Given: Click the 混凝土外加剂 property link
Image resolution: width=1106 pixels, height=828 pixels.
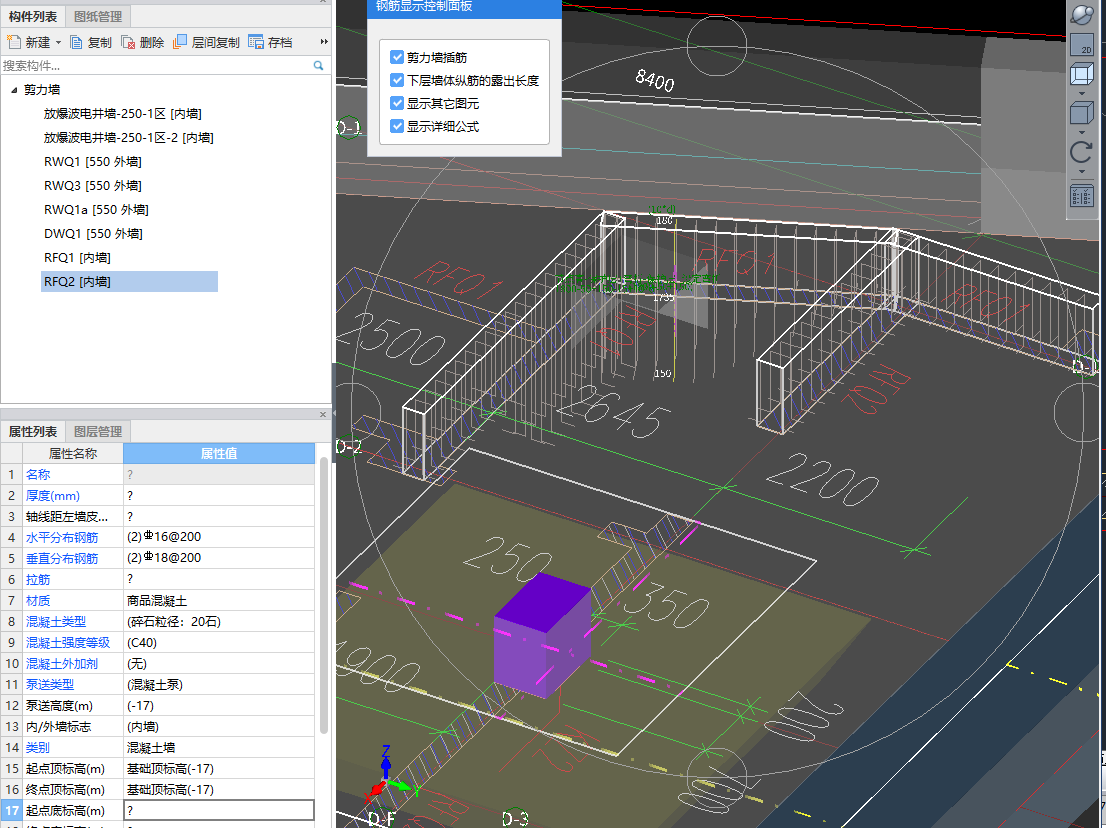Looking at the screenshot, I should point(62,664).
